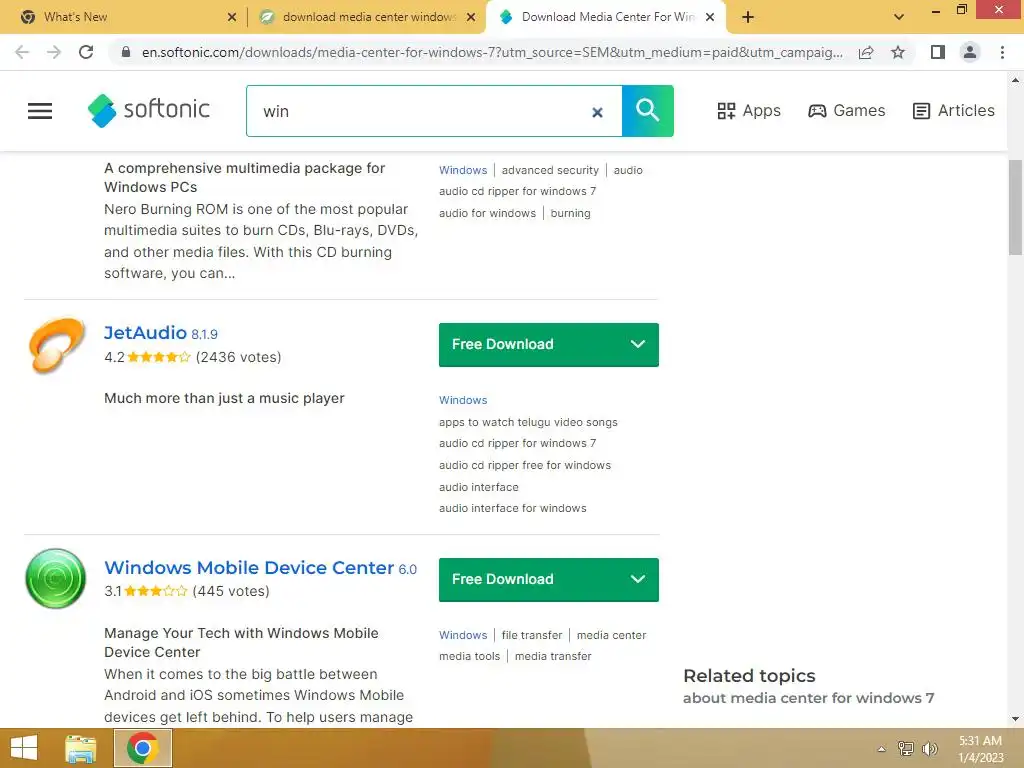The height and width of the screenshot is (768, 1024).
Task: Click the 'burning' tag
Action: 570,213
